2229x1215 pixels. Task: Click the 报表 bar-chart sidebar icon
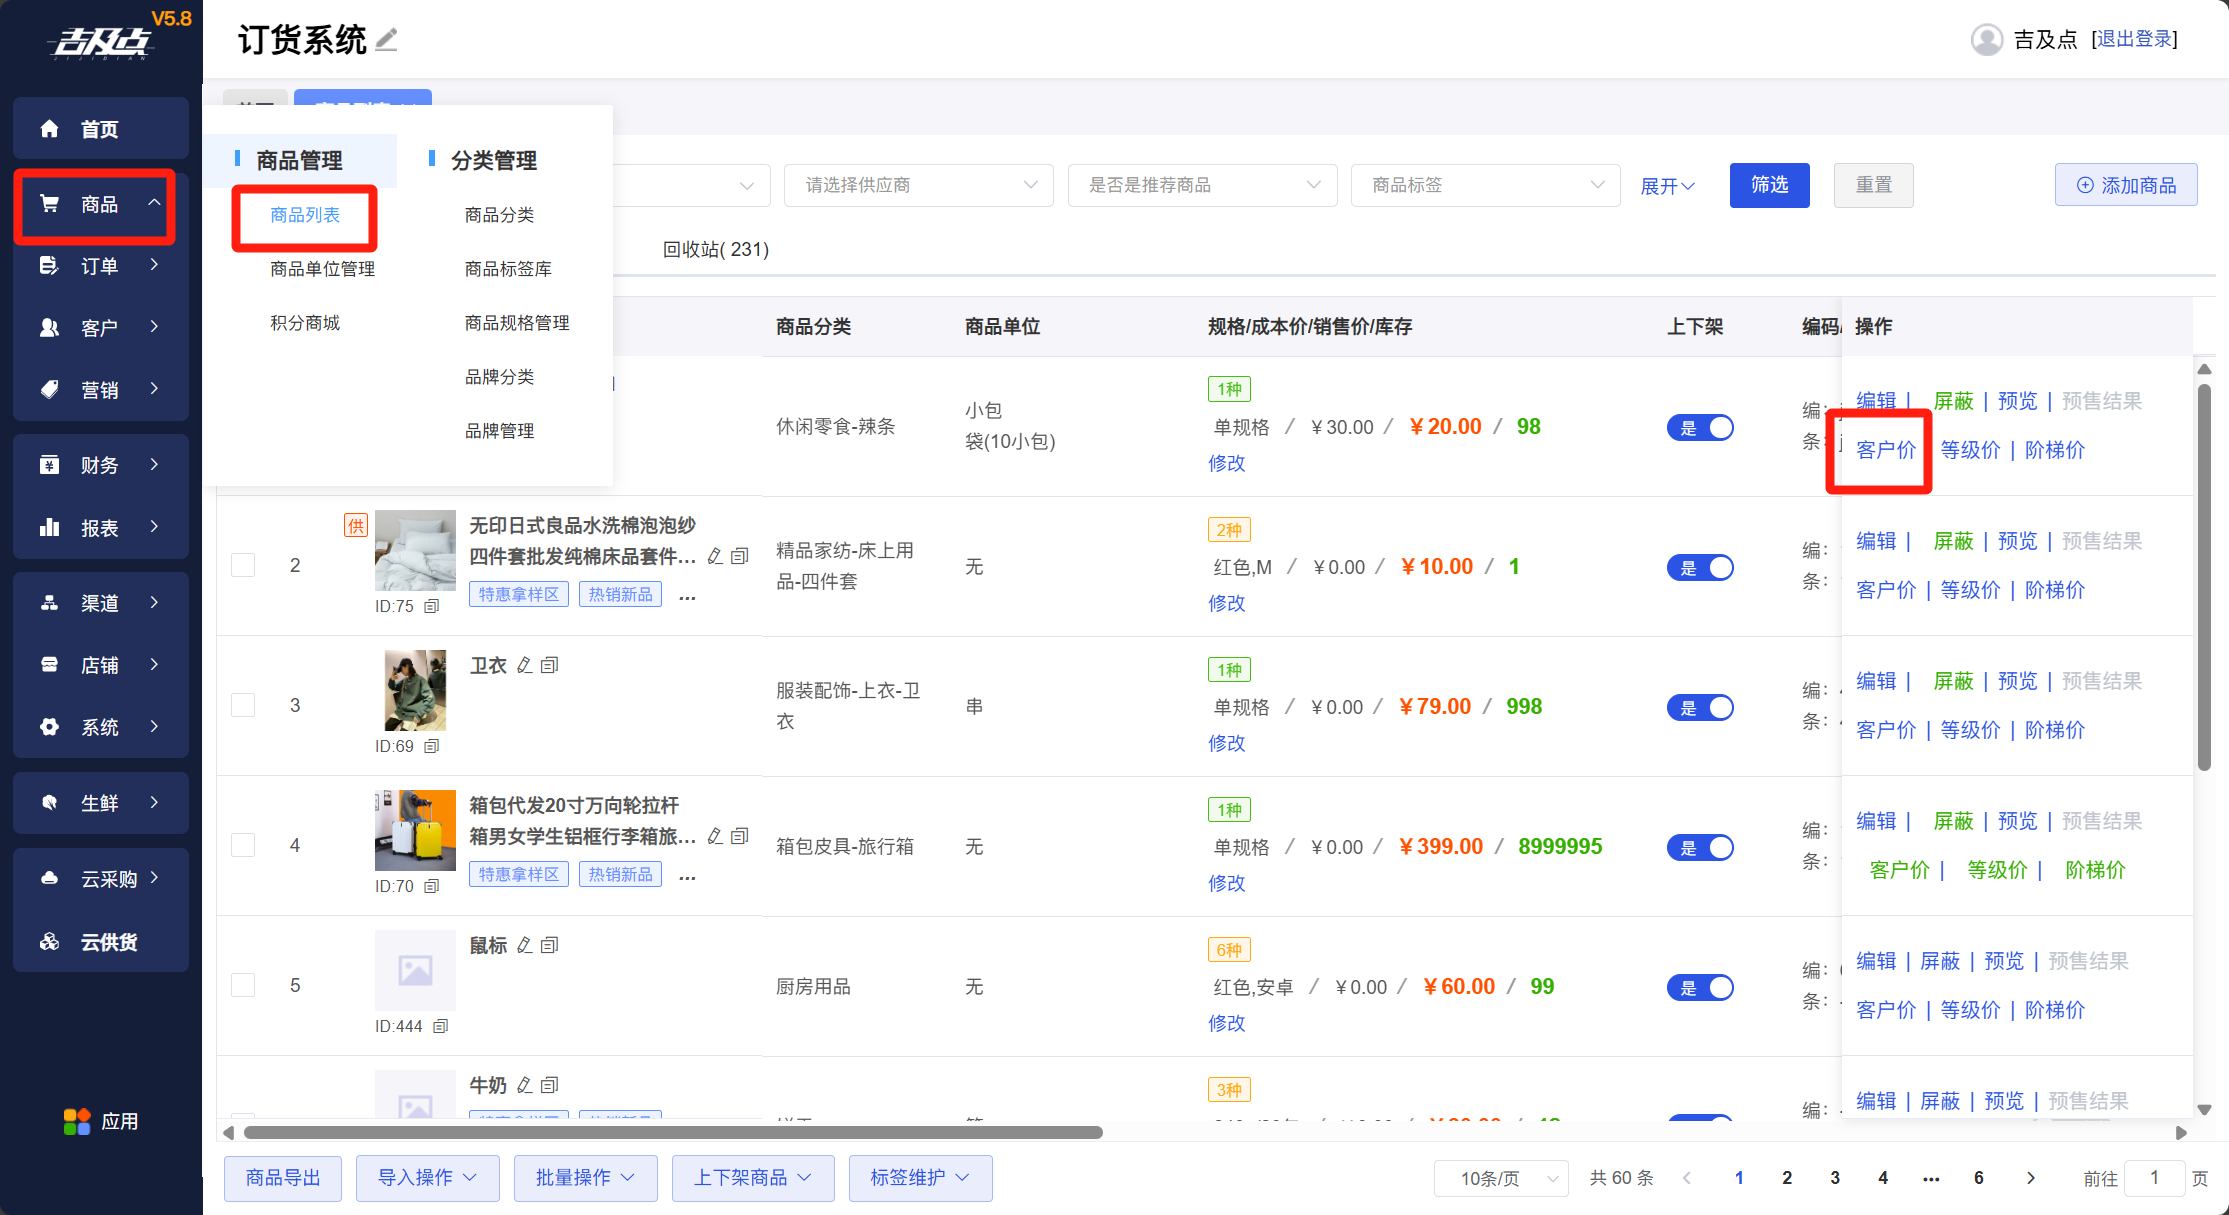(49, 527)
